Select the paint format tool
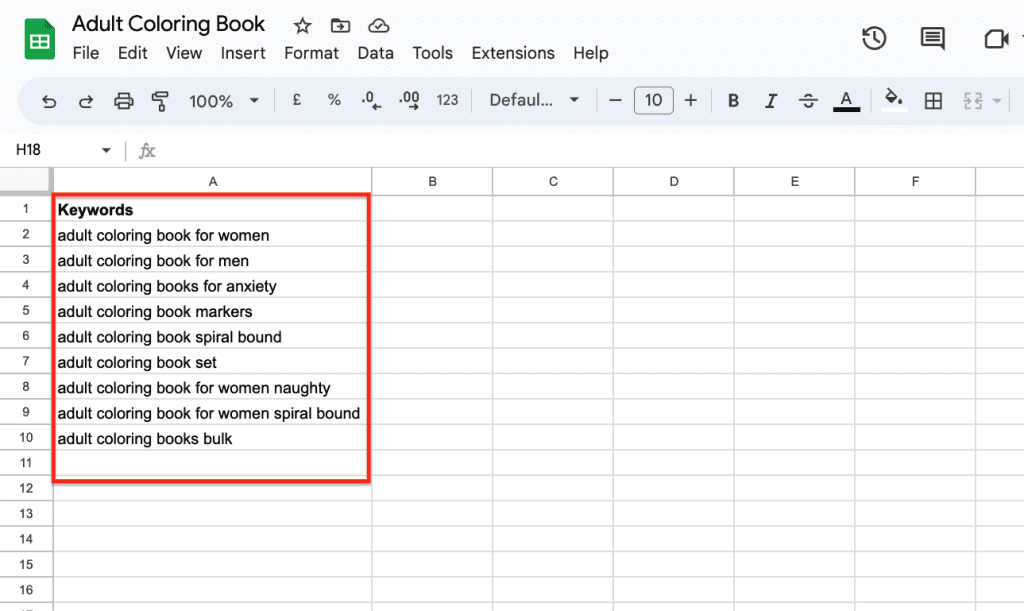Screen dimensions: 1024x611 160,100
